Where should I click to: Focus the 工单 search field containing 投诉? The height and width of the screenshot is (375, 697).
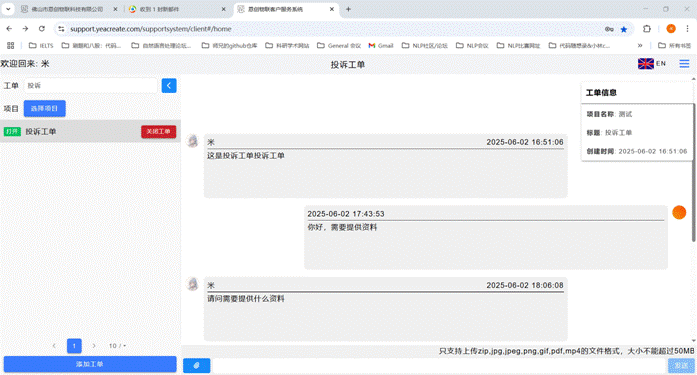click(x=91, y=85)
